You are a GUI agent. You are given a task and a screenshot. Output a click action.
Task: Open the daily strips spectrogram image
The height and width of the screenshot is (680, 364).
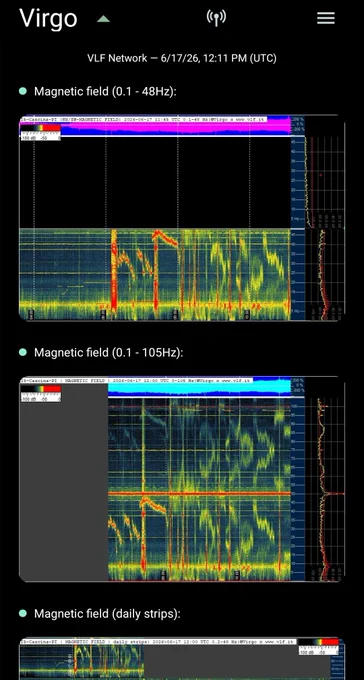coord(182,658)
